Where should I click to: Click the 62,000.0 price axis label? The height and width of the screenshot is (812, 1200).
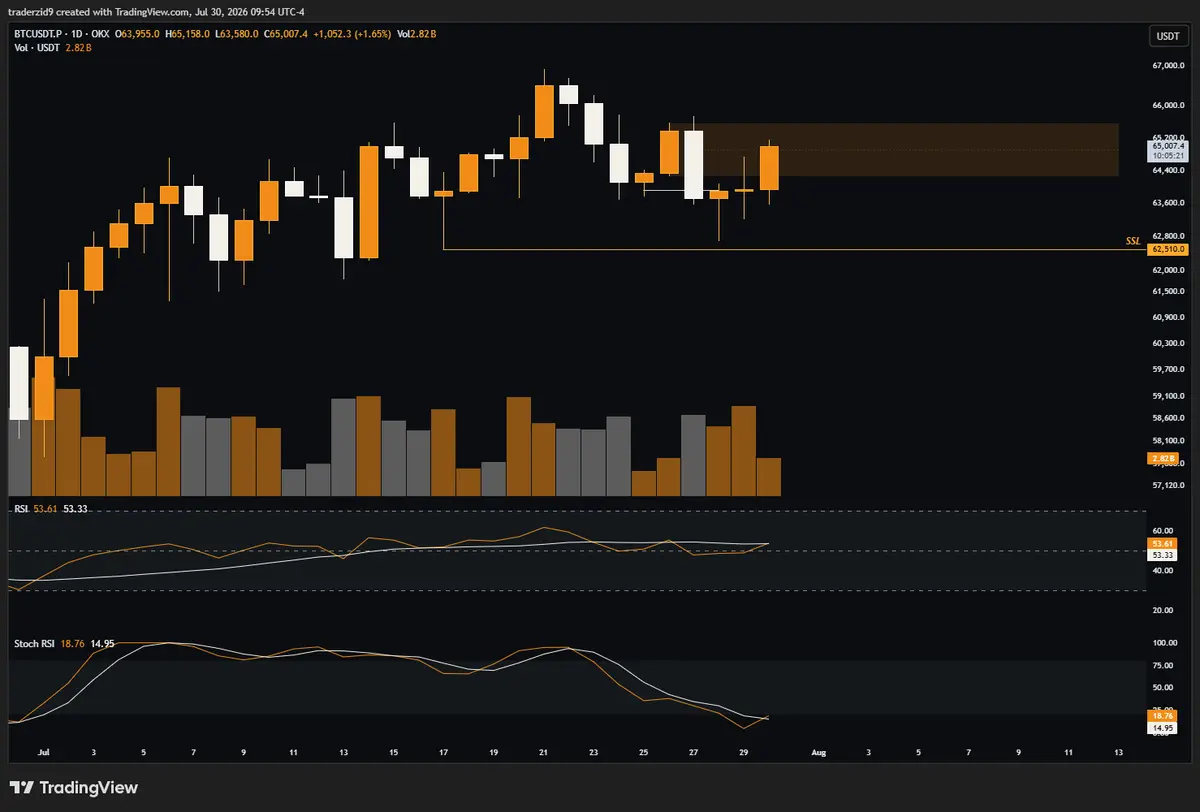[x=1167, y=270]
